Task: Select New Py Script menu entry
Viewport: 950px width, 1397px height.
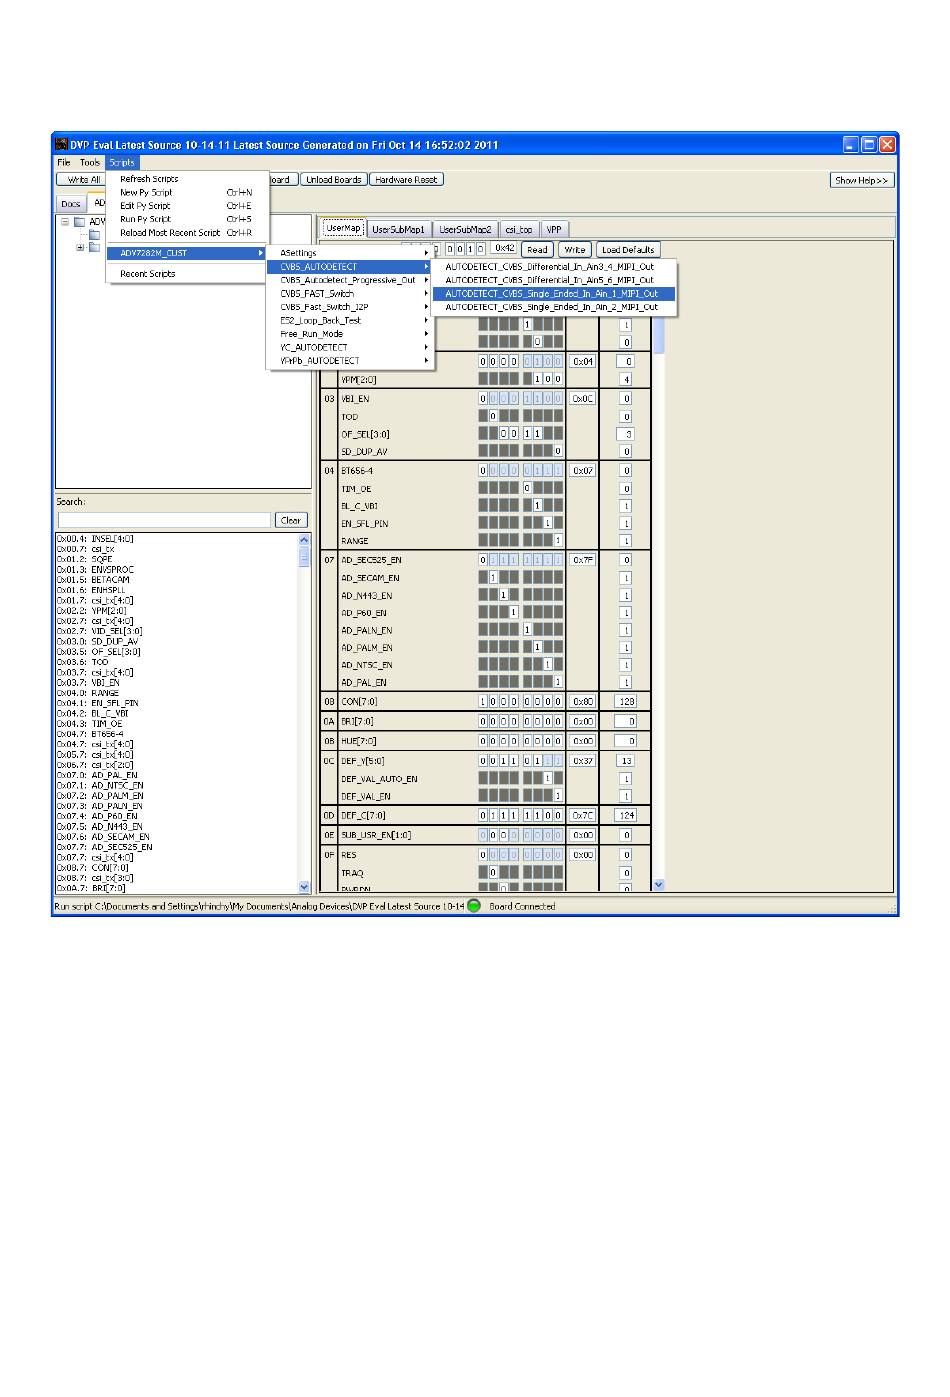Action: [x=187, y=192]
